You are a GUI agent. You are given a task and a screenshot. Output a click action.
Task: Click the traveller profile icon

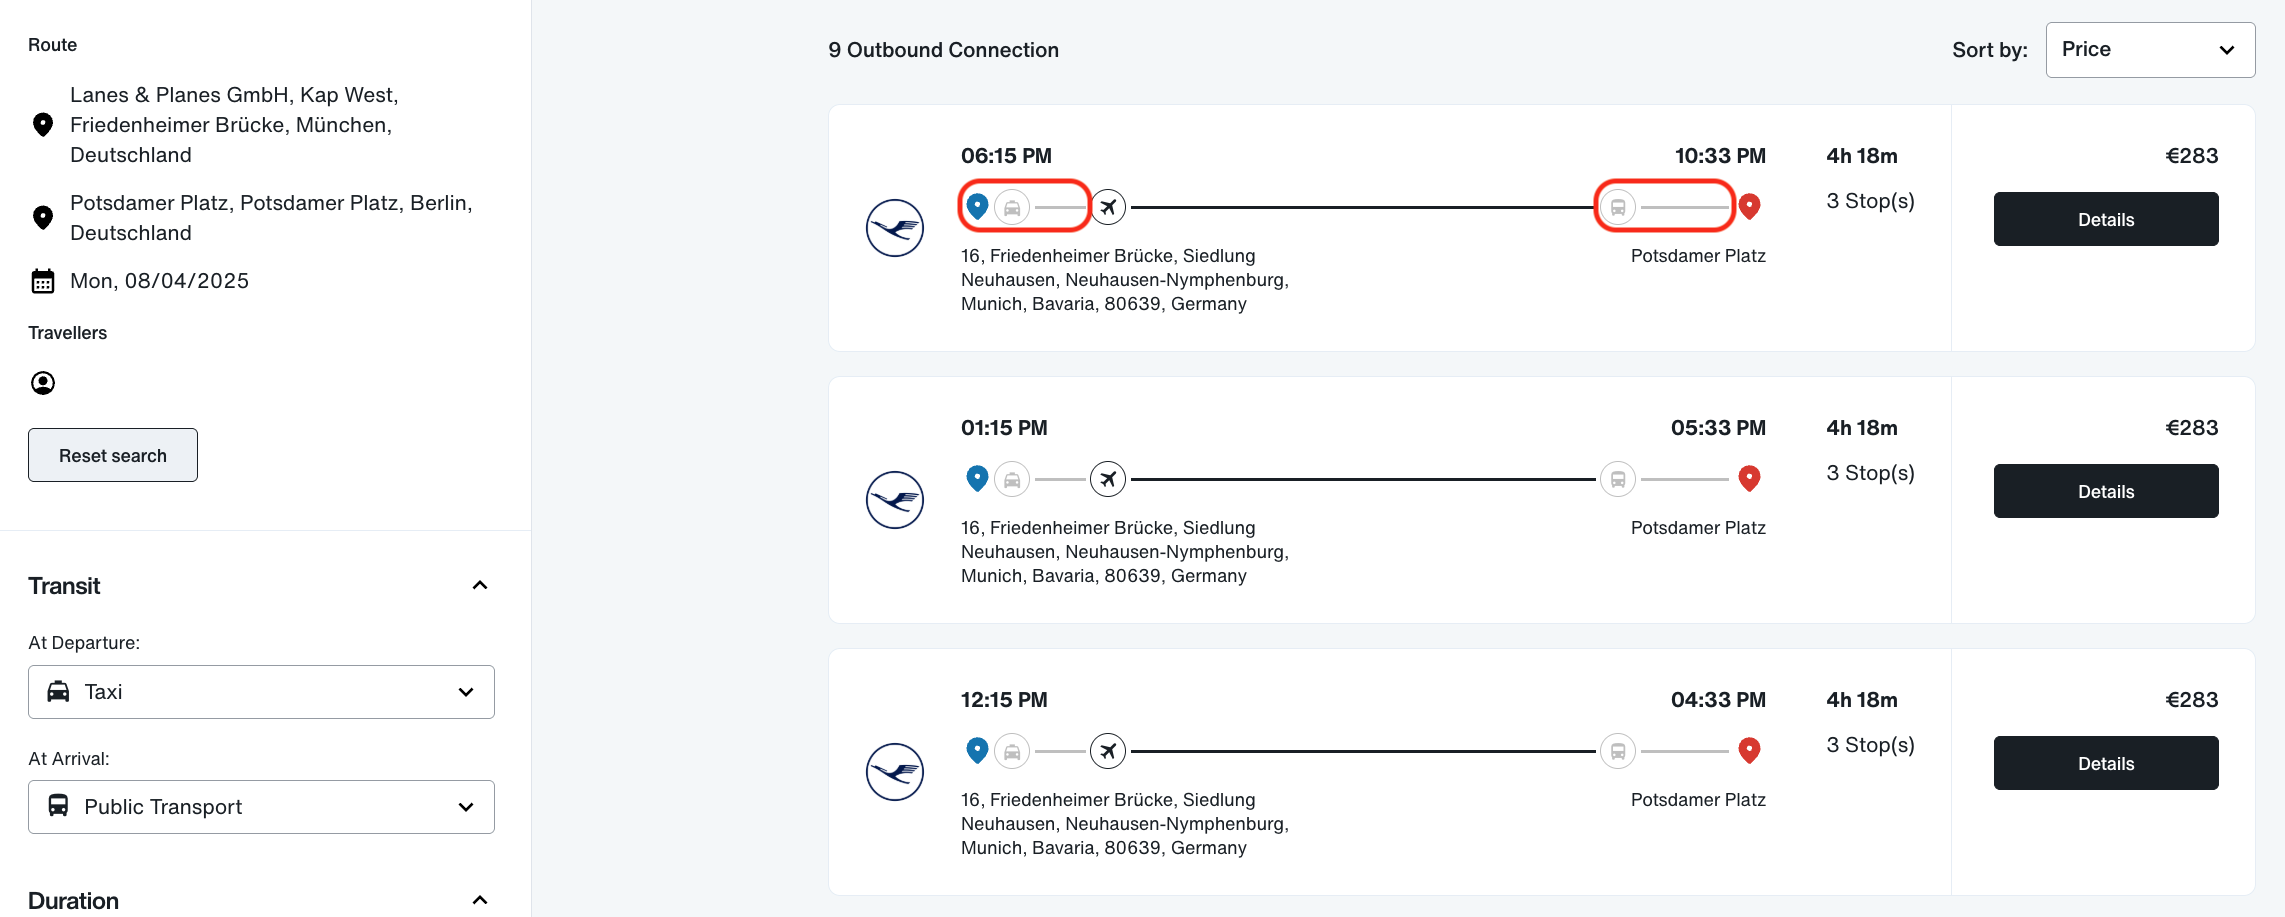(x=43, y=383)
